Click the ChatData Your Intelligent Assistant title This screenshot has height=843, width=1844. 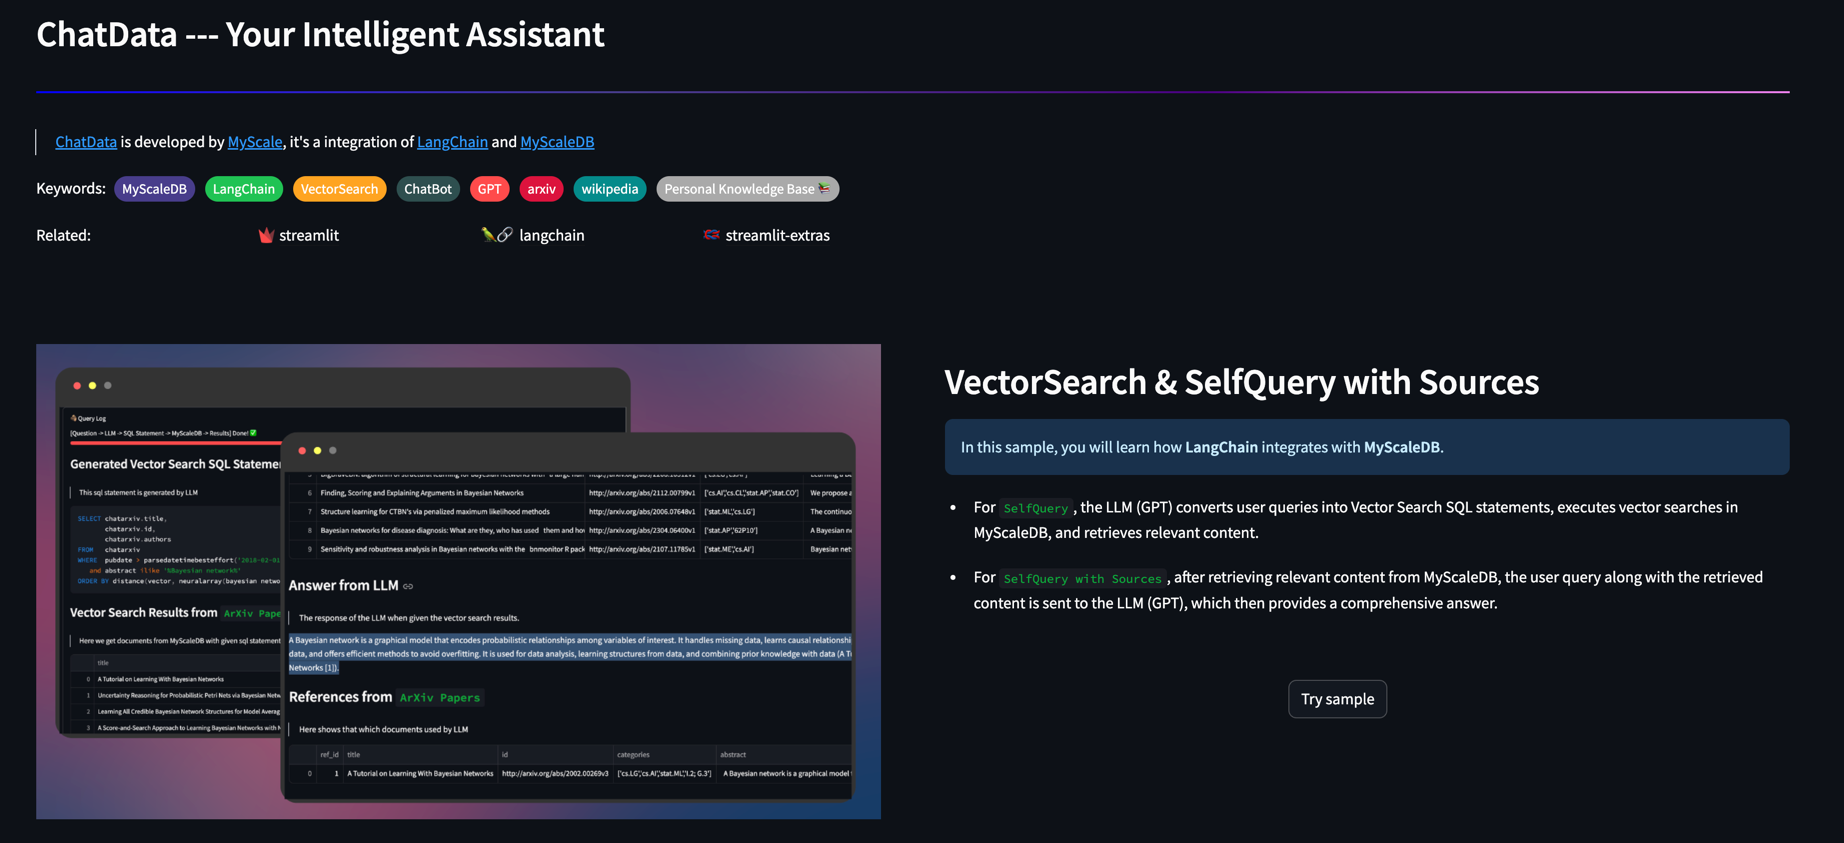click(x=320, y=35)
